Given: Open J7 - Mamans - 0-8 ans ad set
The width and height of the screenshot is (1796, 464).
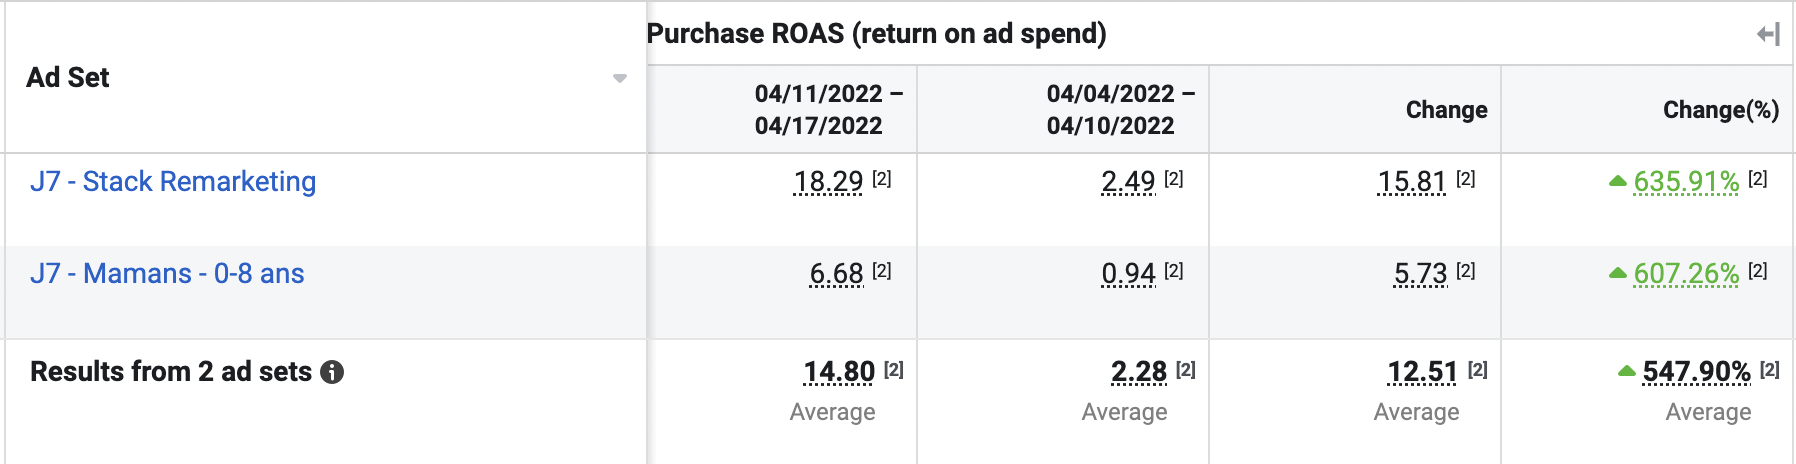Looking at the screenshot, I should pos(167,274).
